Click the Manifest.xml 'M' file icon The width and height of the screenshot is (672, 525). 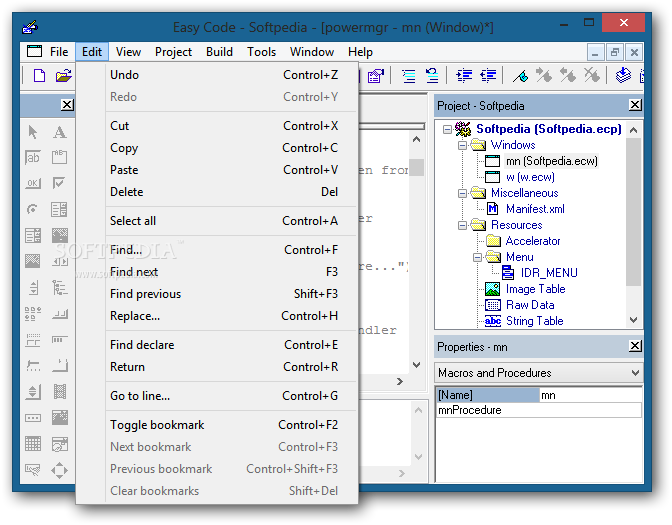click(492, 209)
